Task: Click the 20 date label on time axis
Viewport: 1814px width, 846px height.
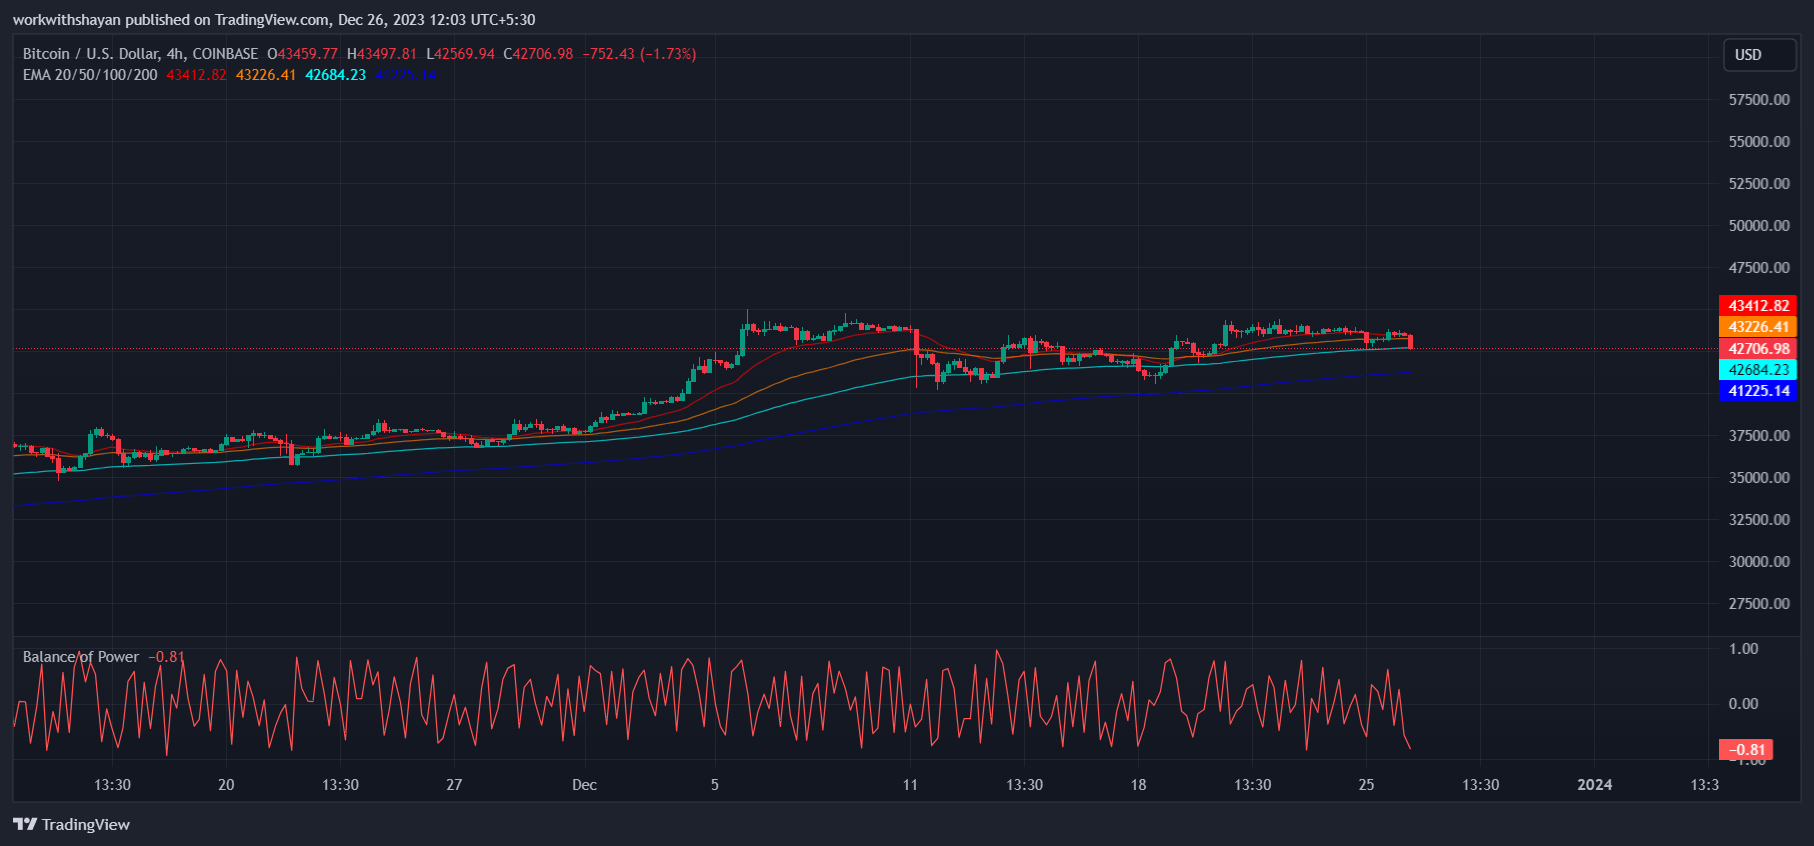Action: pyautogui.click(x=226, y=785)
